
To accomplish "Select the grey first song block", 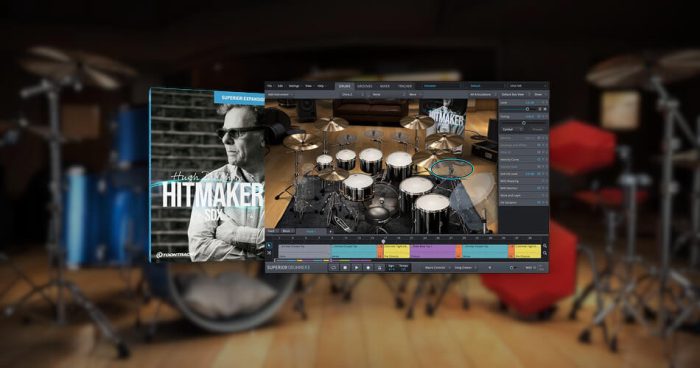I will point(304,251).
